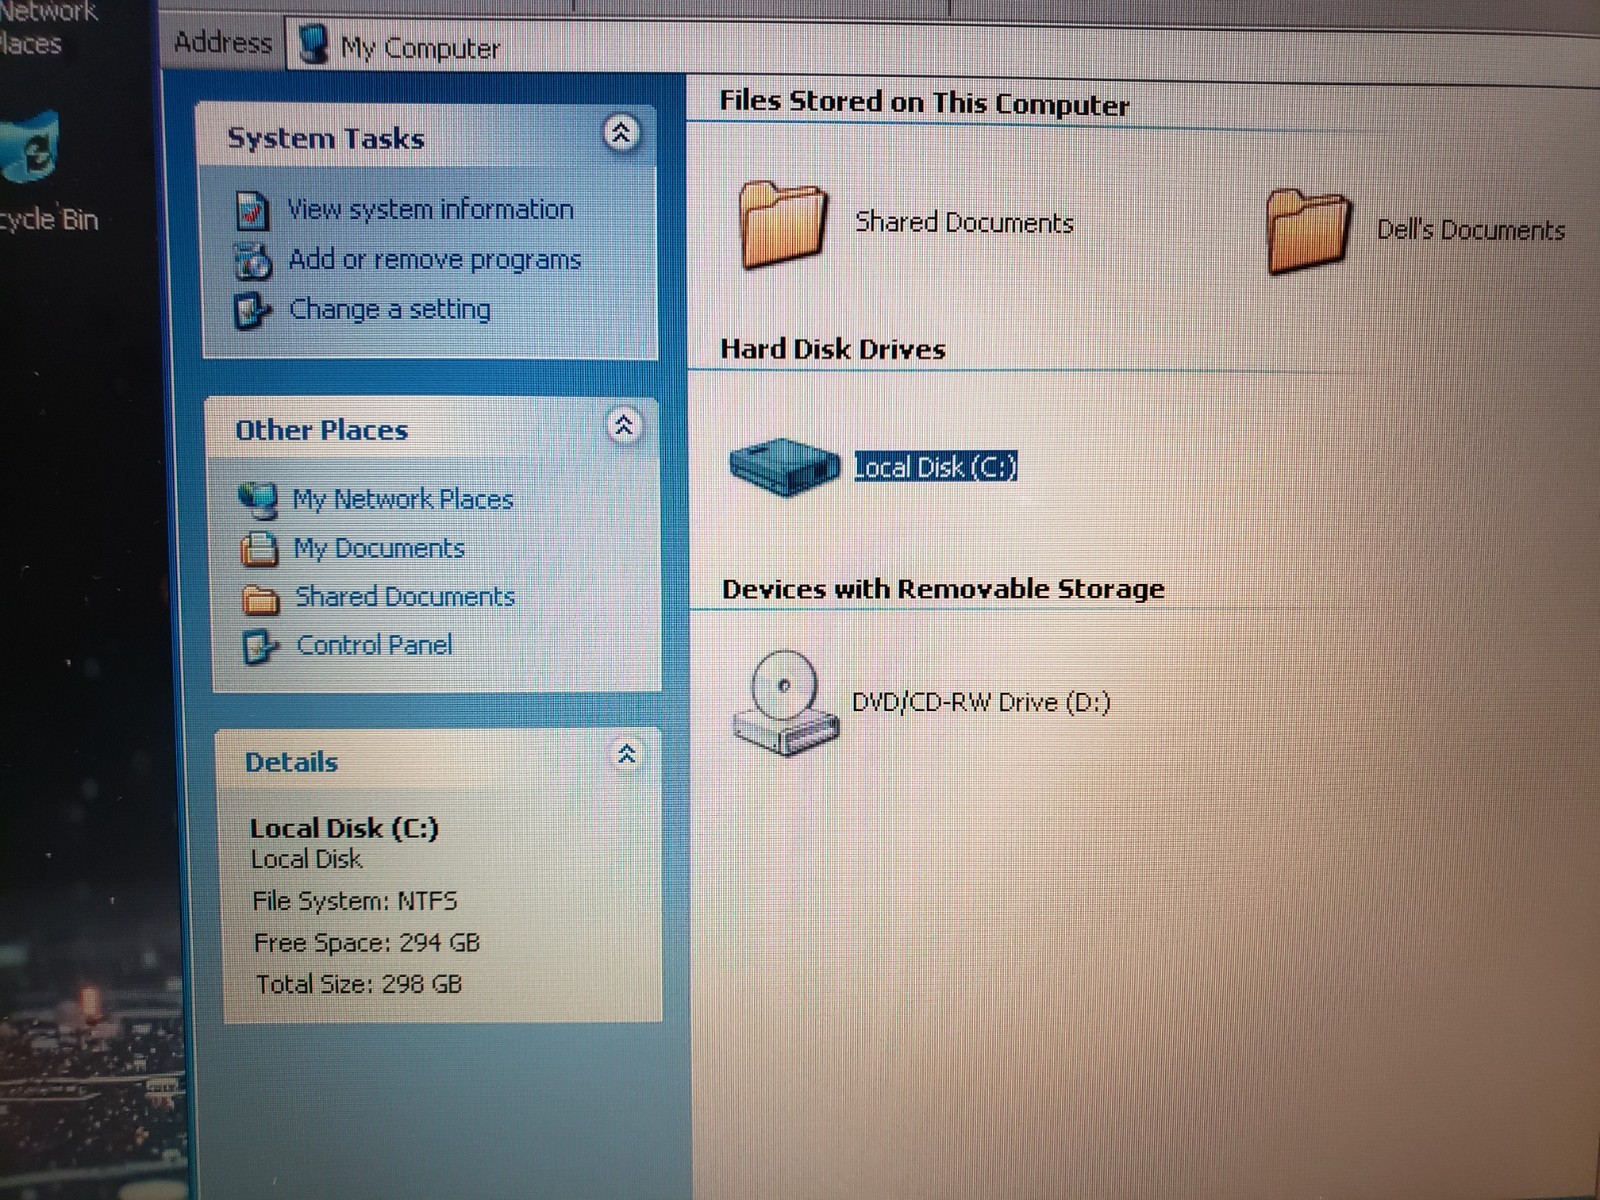
Task: Click the Local Disk (C:) highlighted label
Action: (935, 467)
